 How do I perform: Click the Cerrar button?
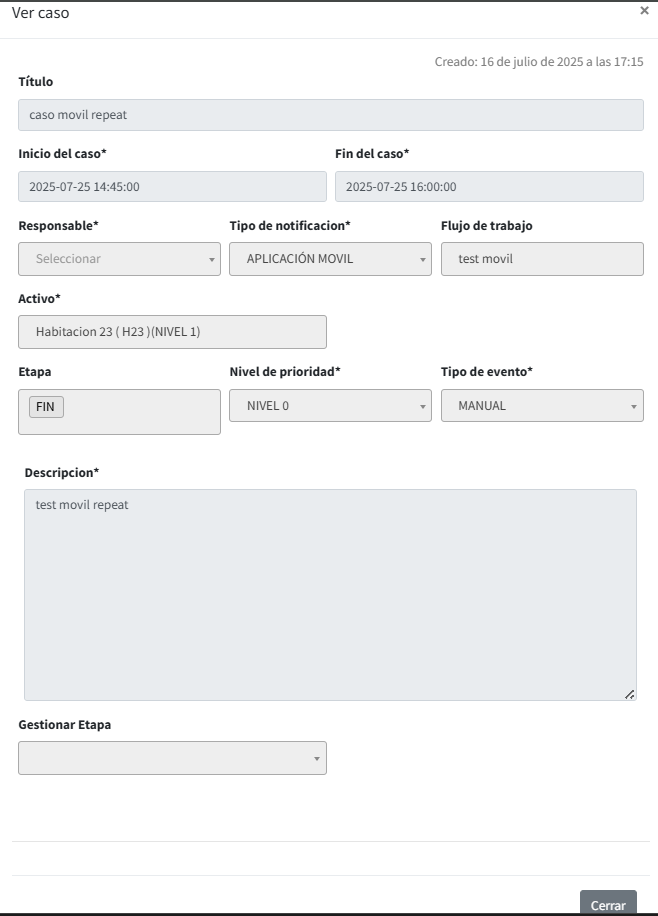[x=607, y=904]
